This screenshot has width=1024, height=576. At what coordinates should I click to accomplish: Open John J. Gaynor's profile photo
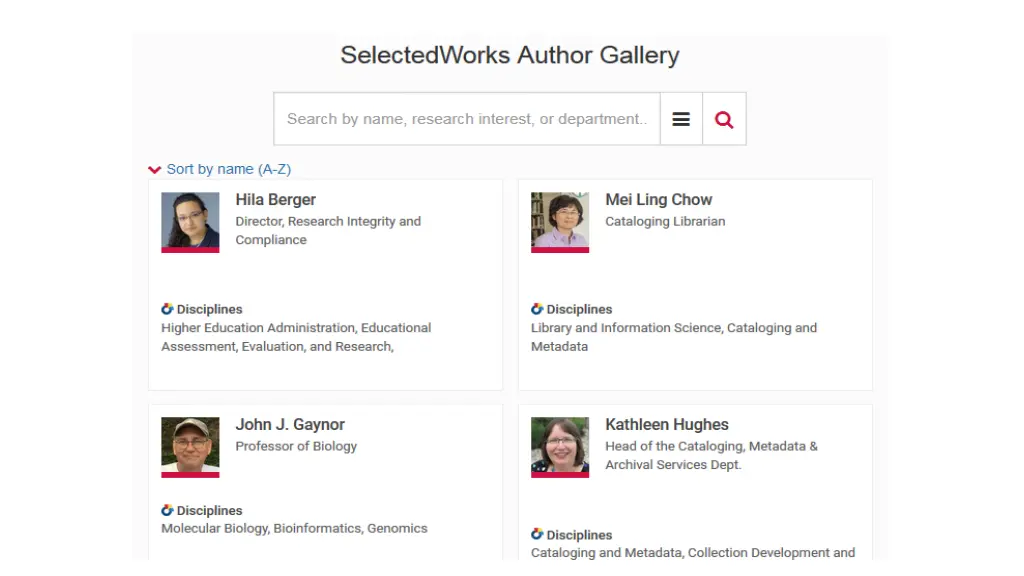coord(190,447)
